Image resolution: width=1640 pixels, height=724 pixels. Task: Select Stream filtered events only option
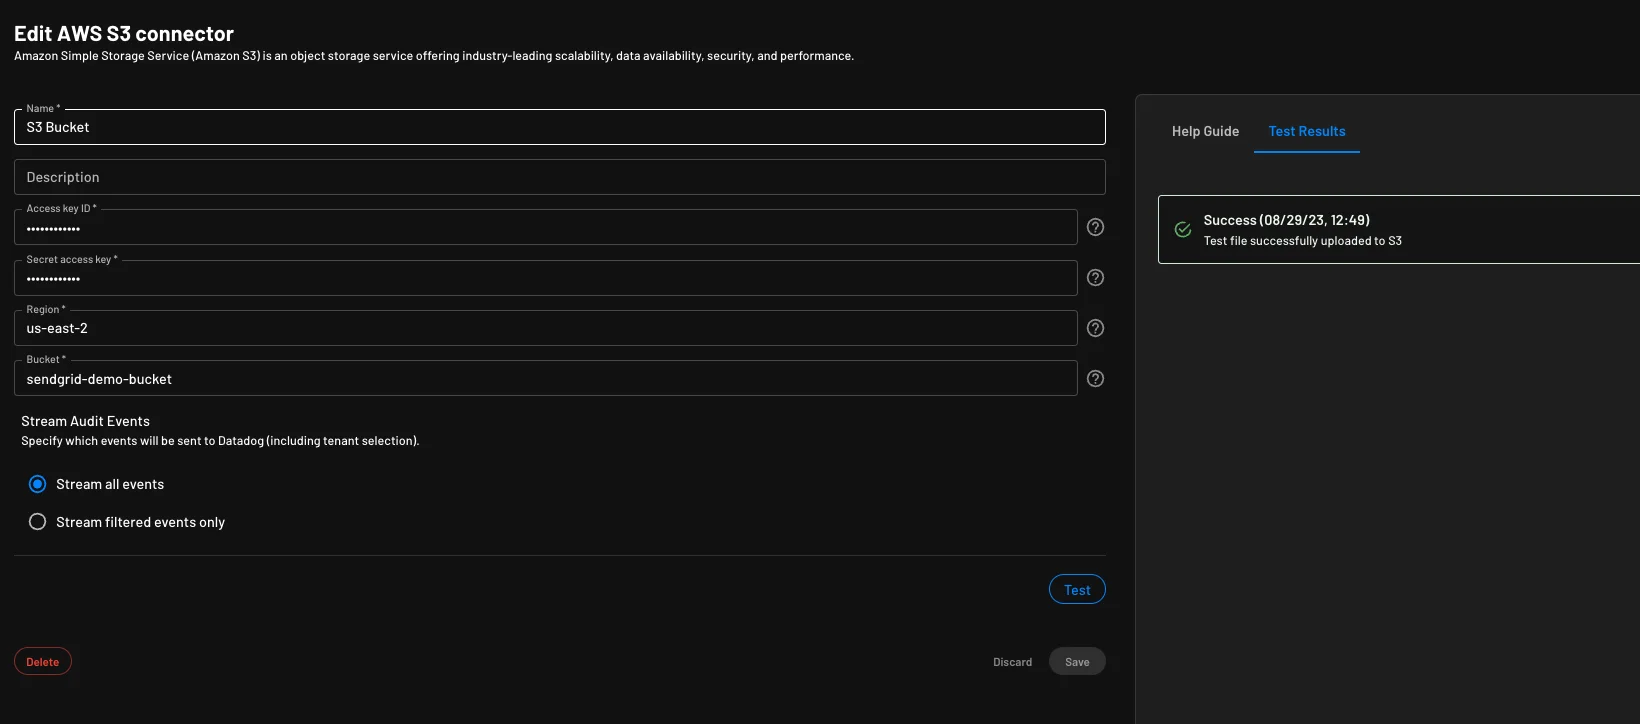(38, 522)
